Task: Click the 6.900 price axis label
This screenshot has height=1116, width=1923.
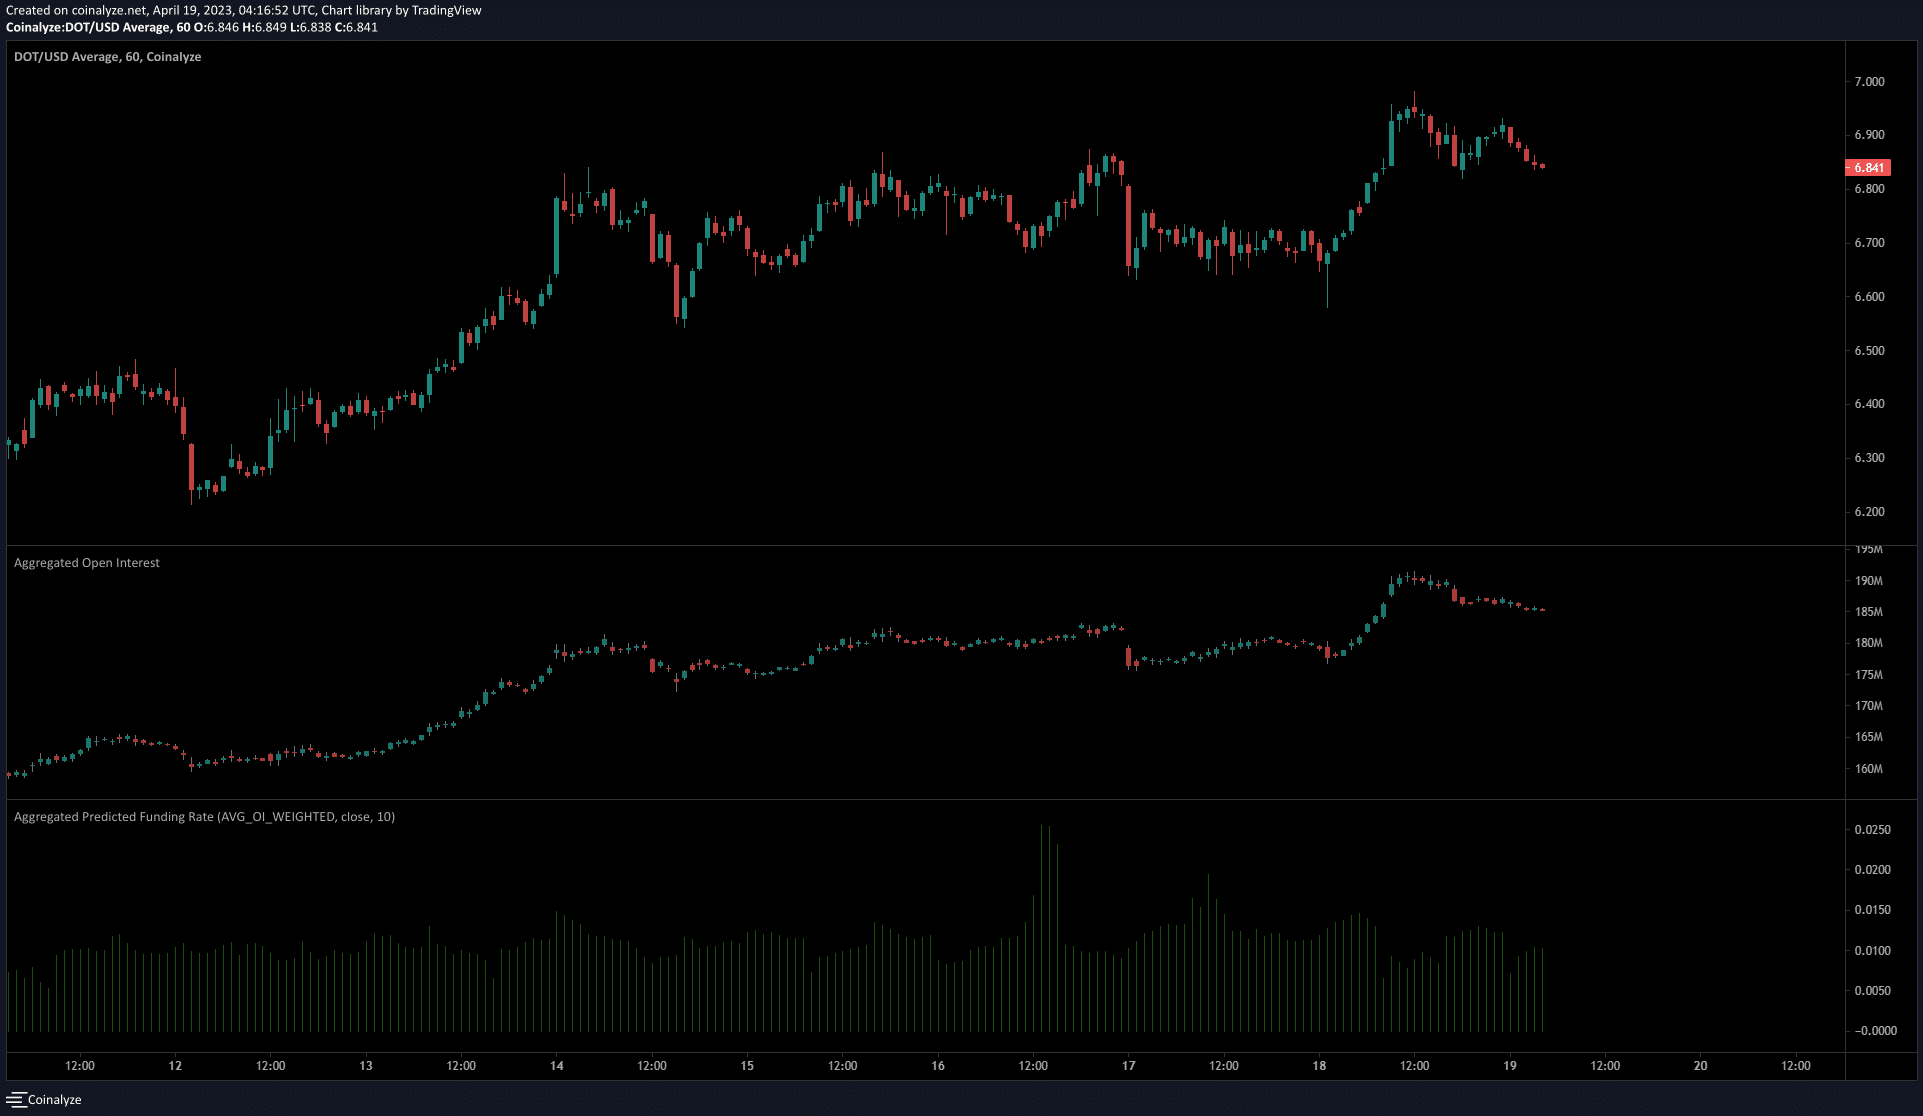Action: tap(1869, 135)
